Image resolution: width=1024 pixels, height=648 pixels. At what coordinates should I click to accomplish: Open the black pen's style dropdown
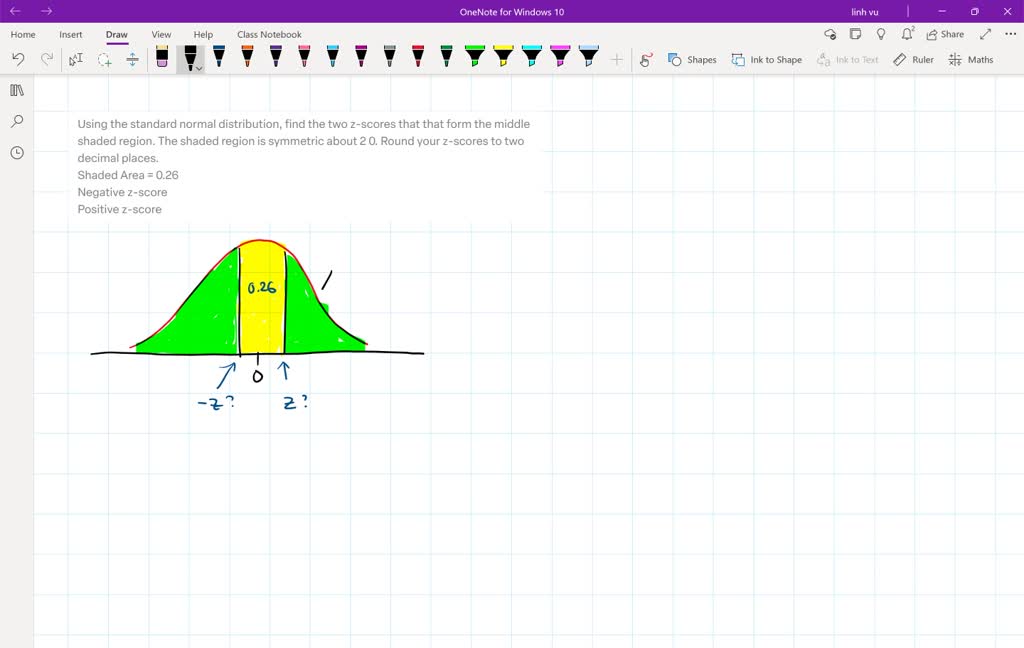click(198, 68)
